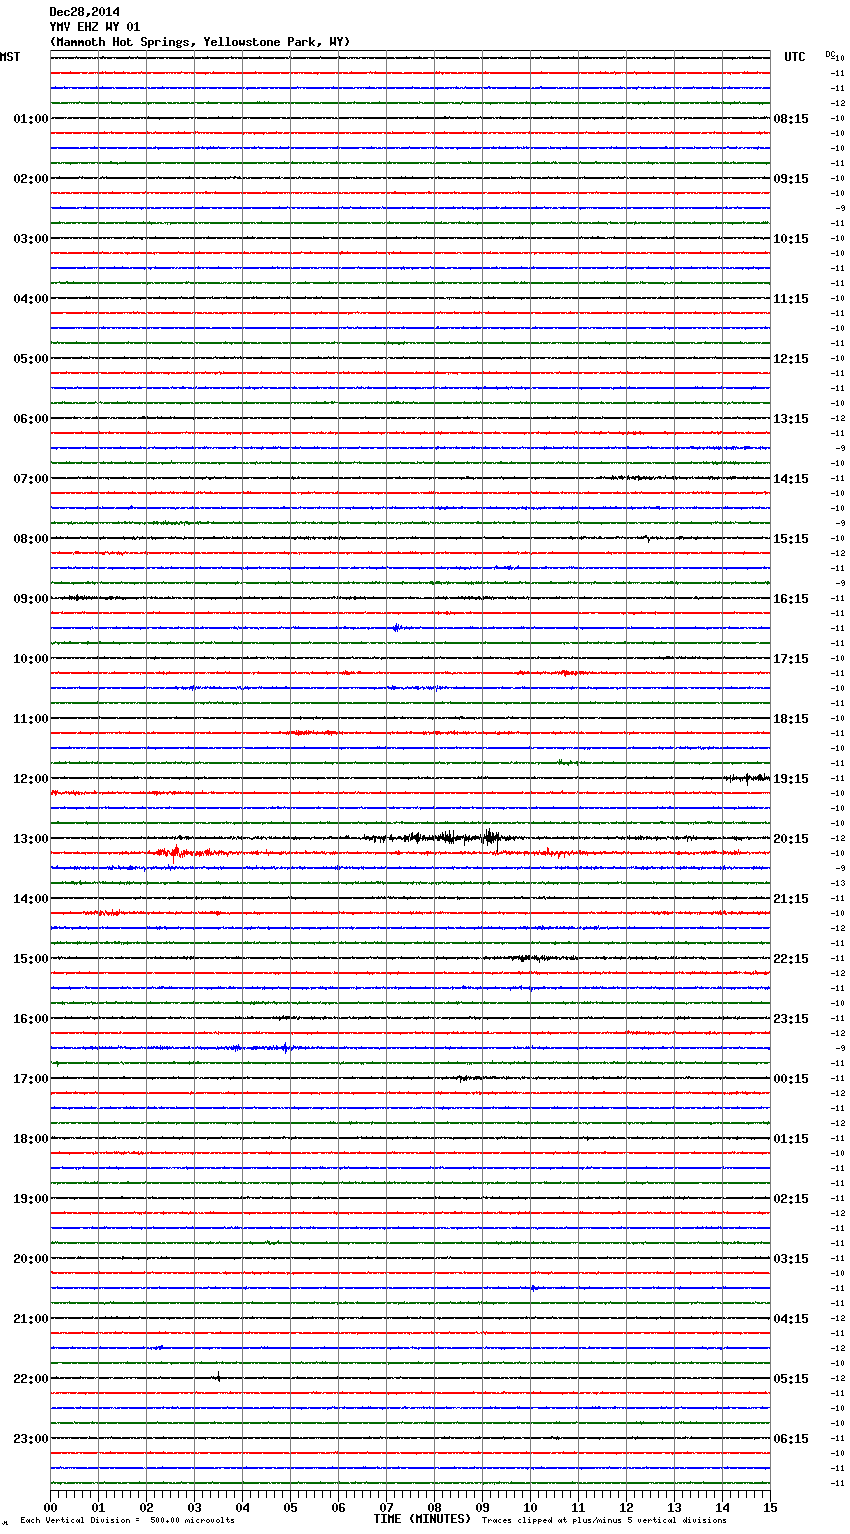
Task: Click the 22:00 MST time label
Action: pos(31,1379)
